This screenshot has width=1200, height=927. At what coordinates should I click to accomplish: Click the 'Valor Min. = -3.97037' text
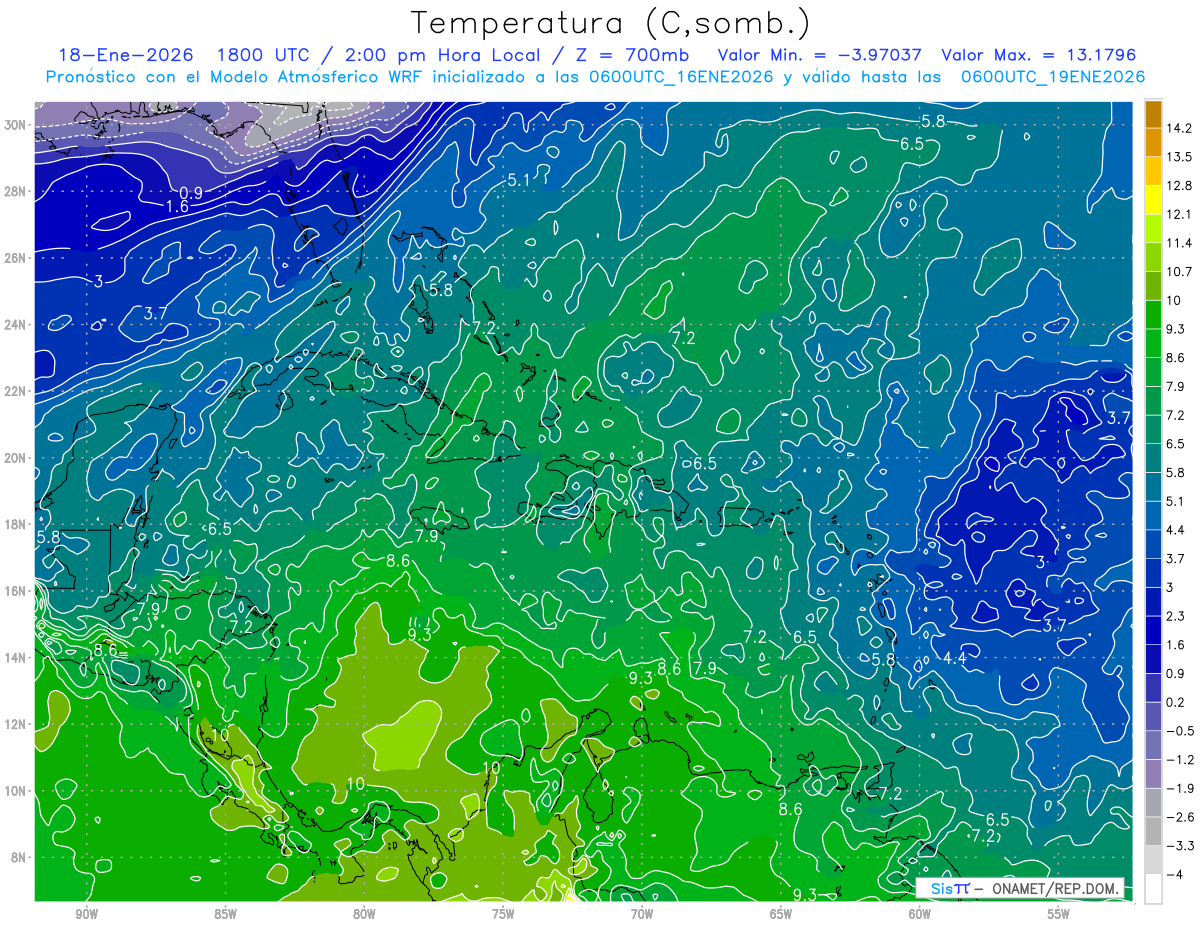click(x=820, y=54)
